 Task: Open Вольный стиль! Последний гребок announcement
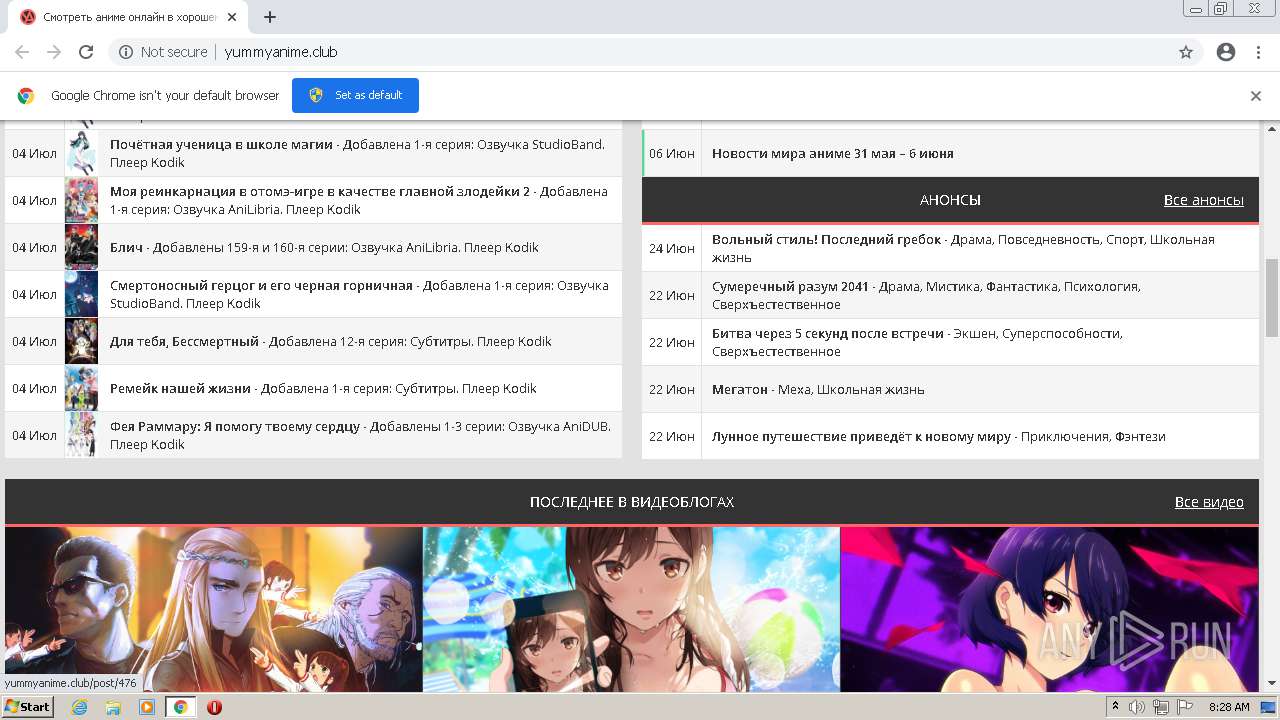click(826, 239)
